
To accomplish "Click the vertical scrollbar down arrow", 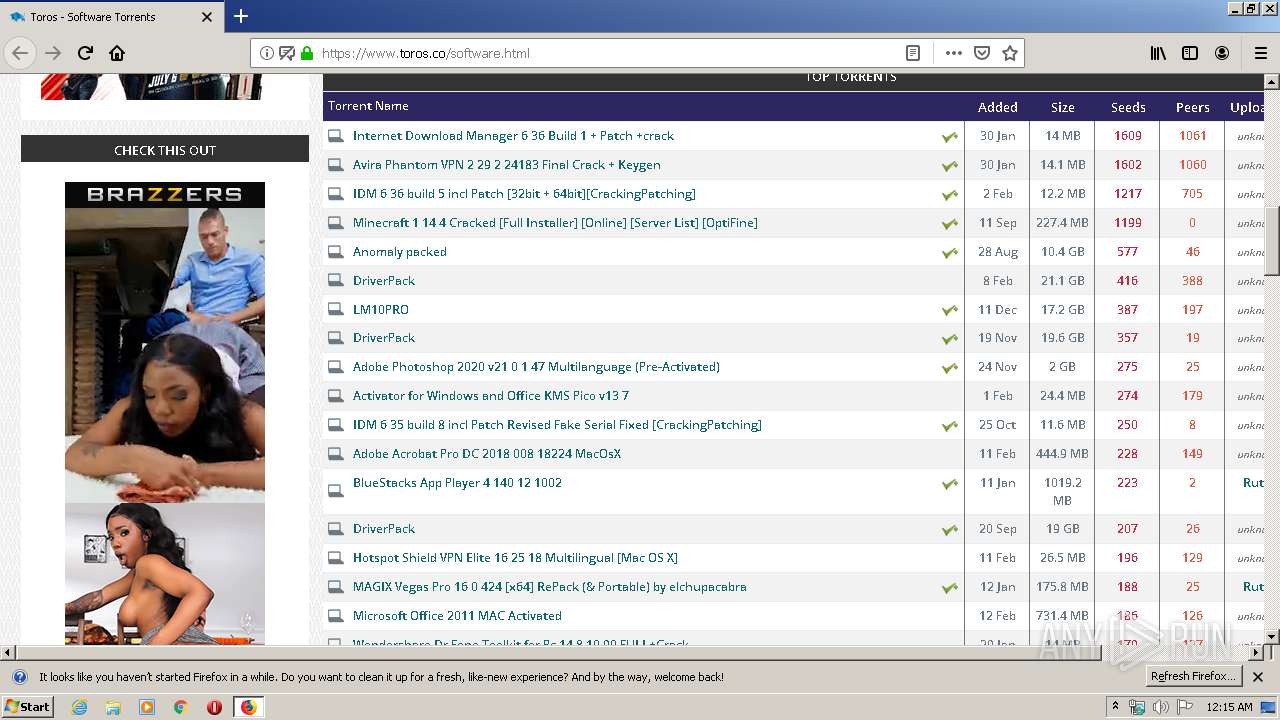I will click(x=1272, y=637).
